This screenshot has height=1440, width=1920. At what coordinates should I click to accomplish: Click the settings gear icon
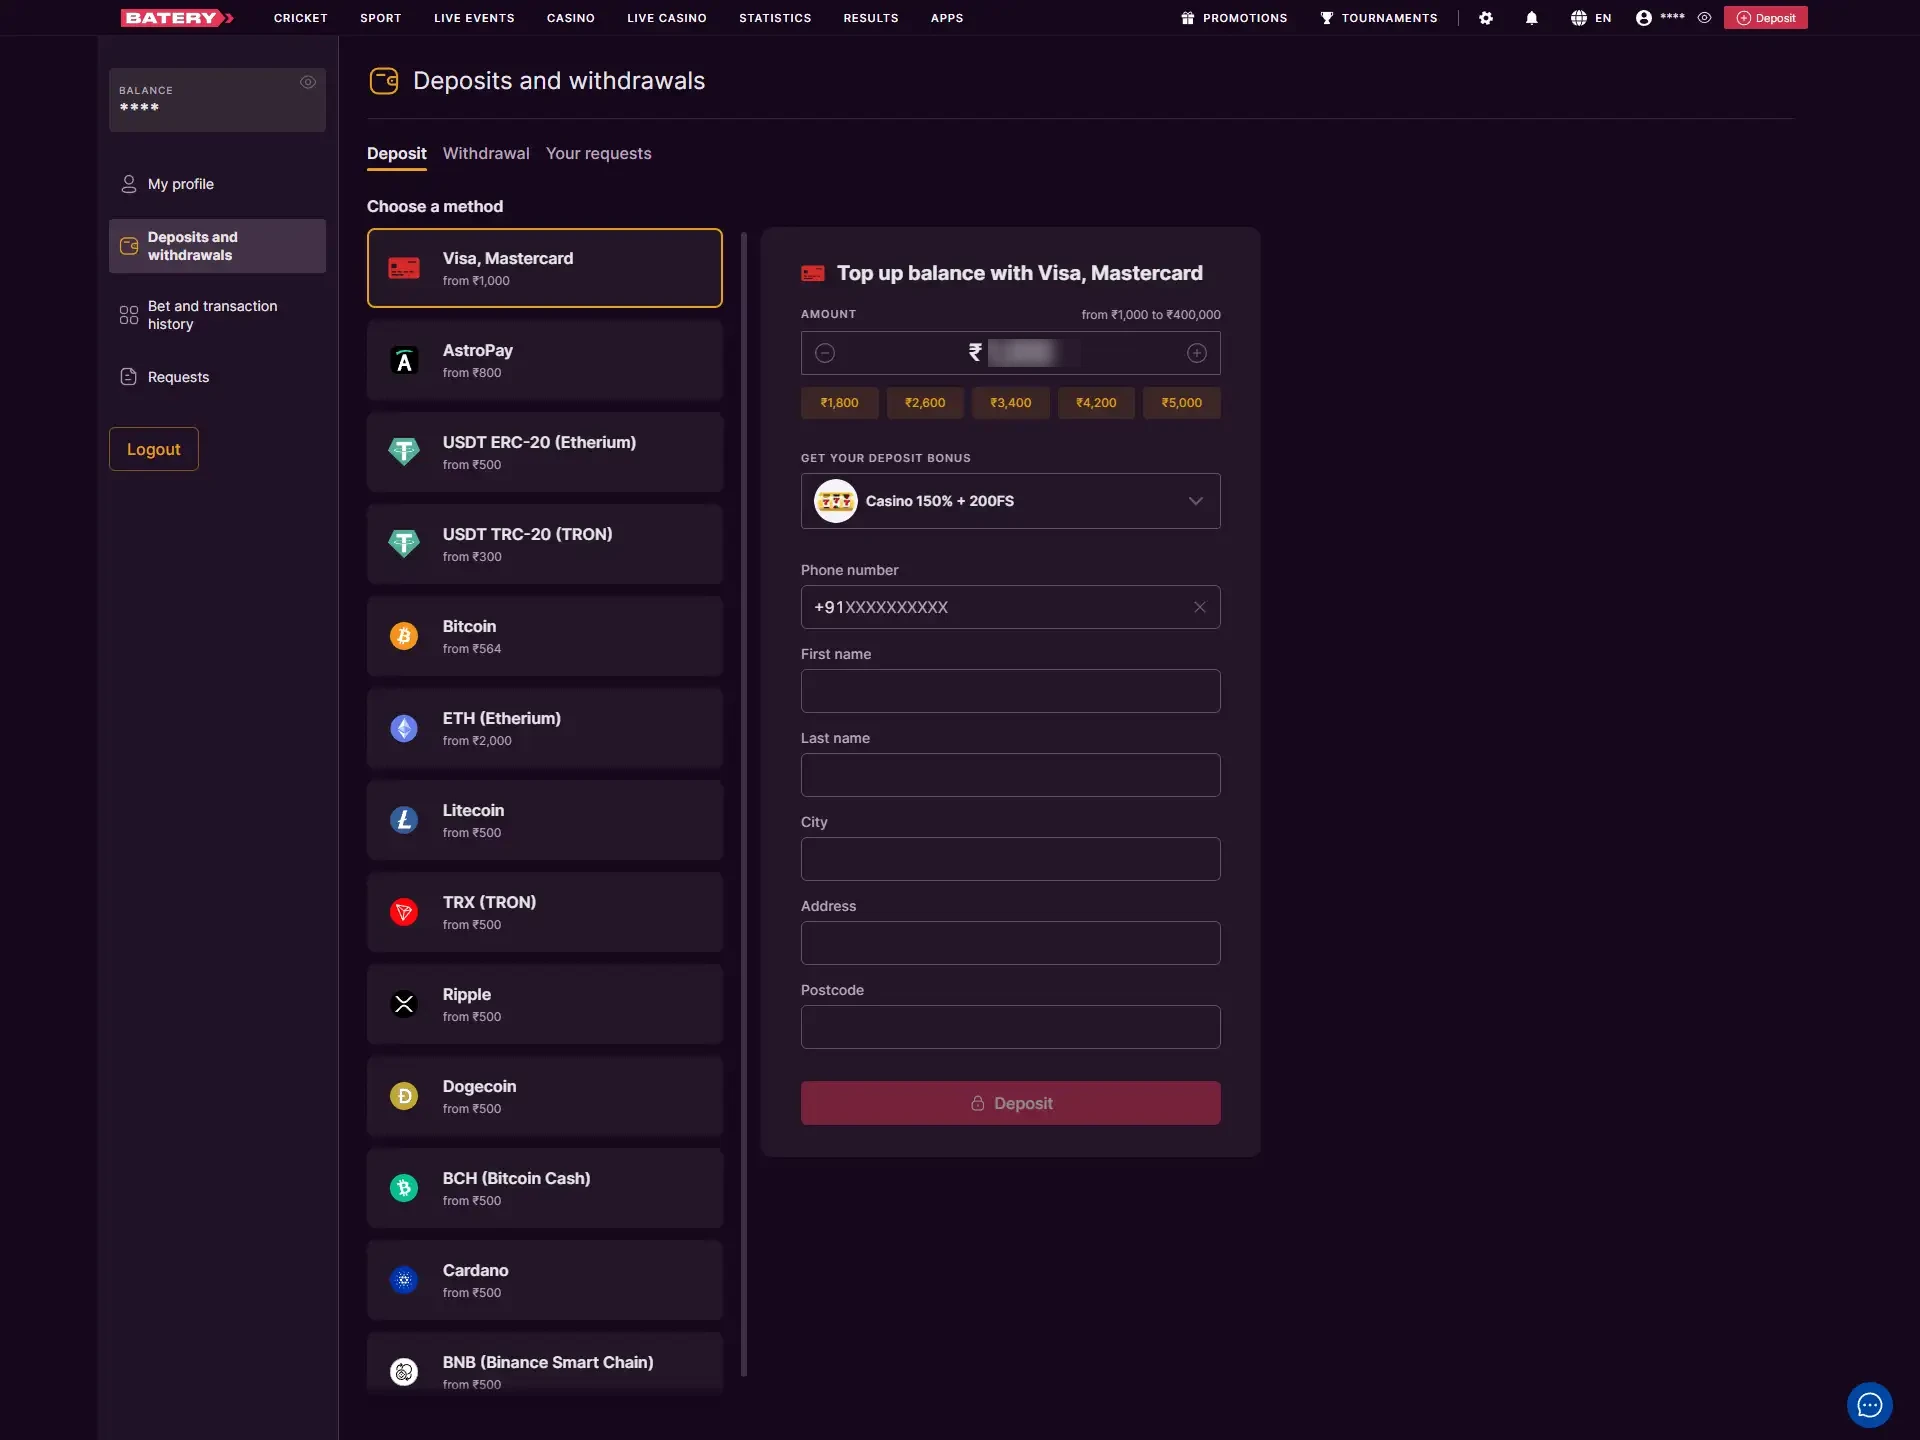(1486, 18)
